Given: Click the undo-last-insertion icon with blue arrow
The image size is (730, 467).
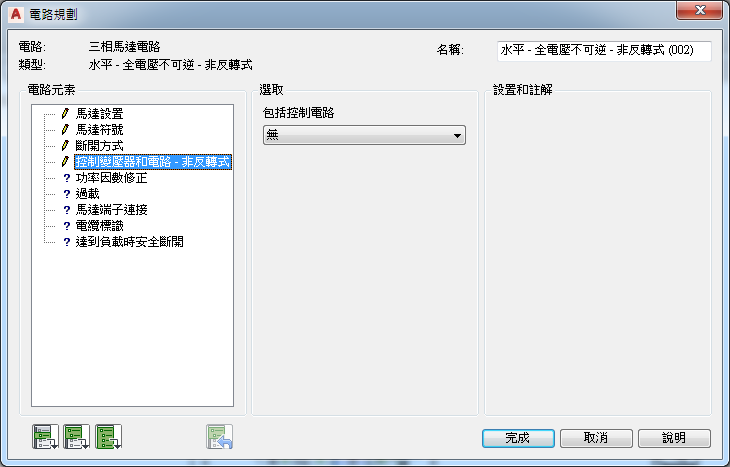Looking at the screenshot, I should click(x=220, y=437).
